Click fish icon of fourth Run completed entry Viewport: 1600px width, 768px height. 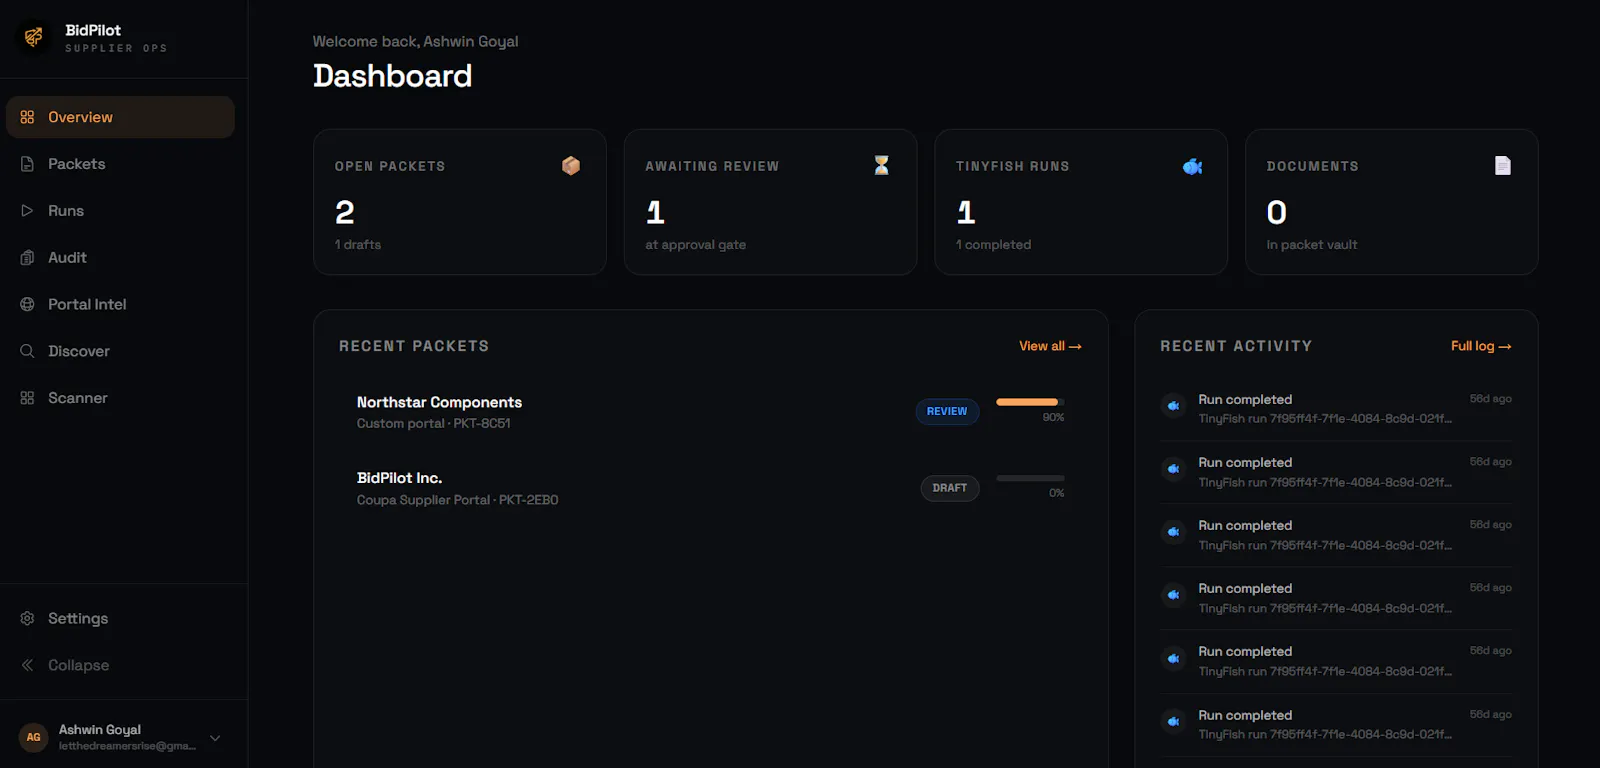[1173, 595]
